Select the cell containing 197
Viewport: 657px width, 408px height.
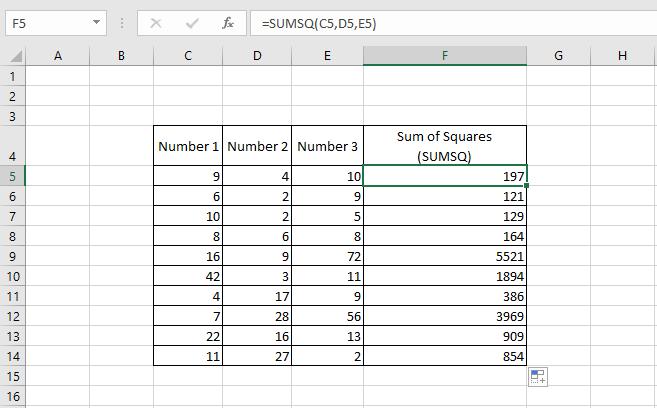pos(445,176)
